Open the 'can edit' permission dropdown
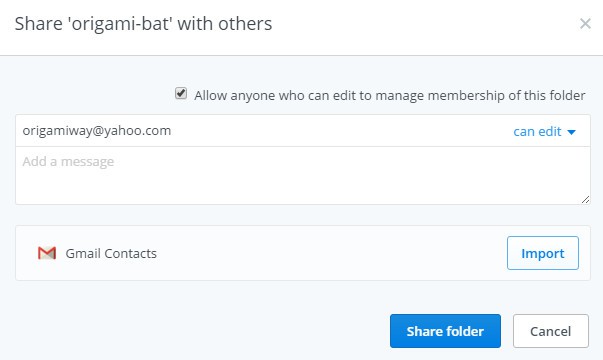 coord(544,132)
